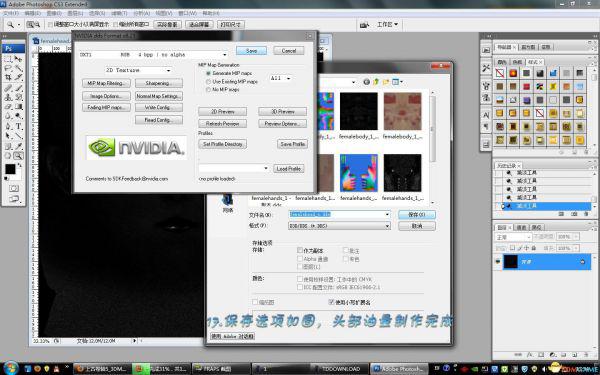Toggle lowercase extension checkbox in save dialog
The width and height of the screenshot is (600, 375).
coord(331,302)
